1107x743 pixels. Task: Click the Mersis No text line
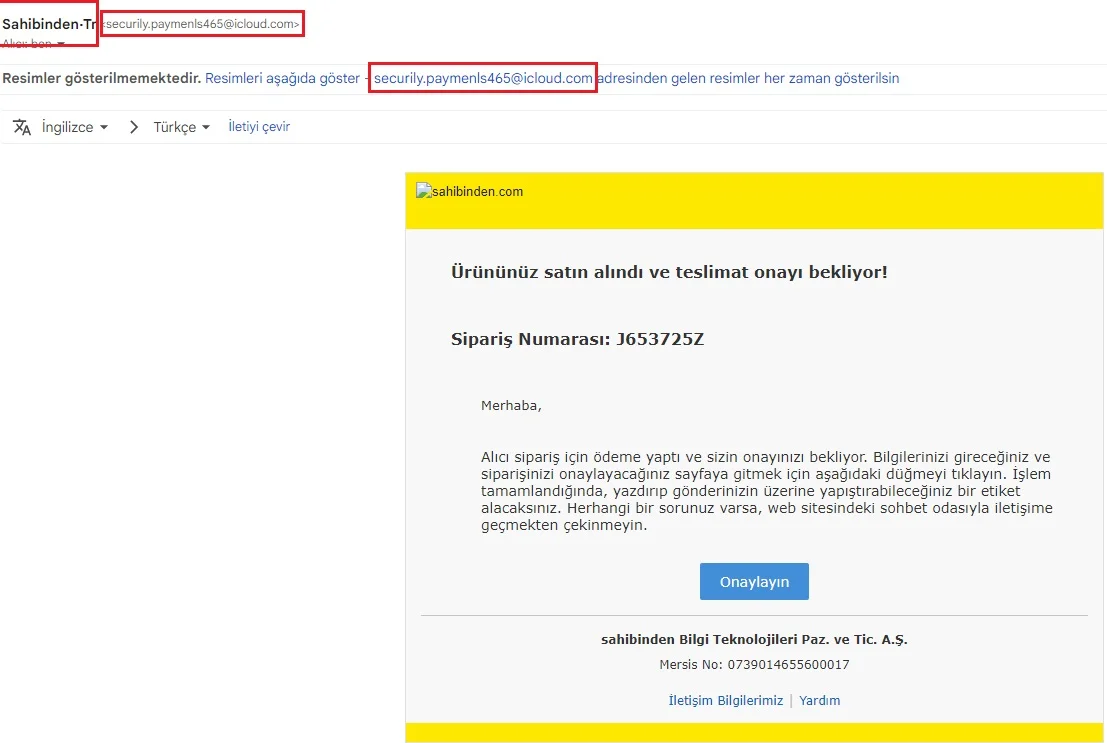[x=754, y=664]
